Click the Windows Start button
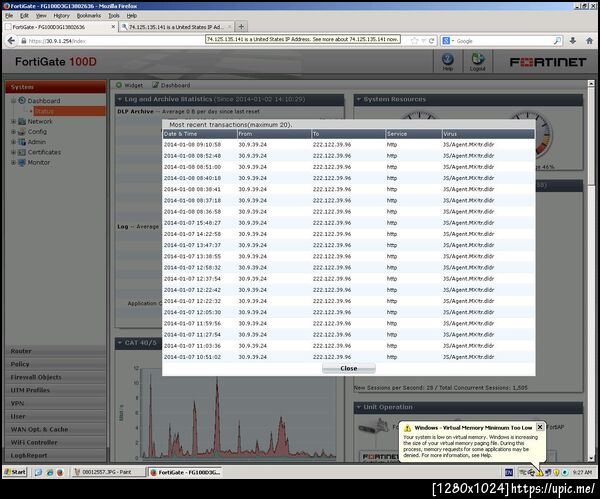This screenshot has width=600, height=499. click(15, 472)
